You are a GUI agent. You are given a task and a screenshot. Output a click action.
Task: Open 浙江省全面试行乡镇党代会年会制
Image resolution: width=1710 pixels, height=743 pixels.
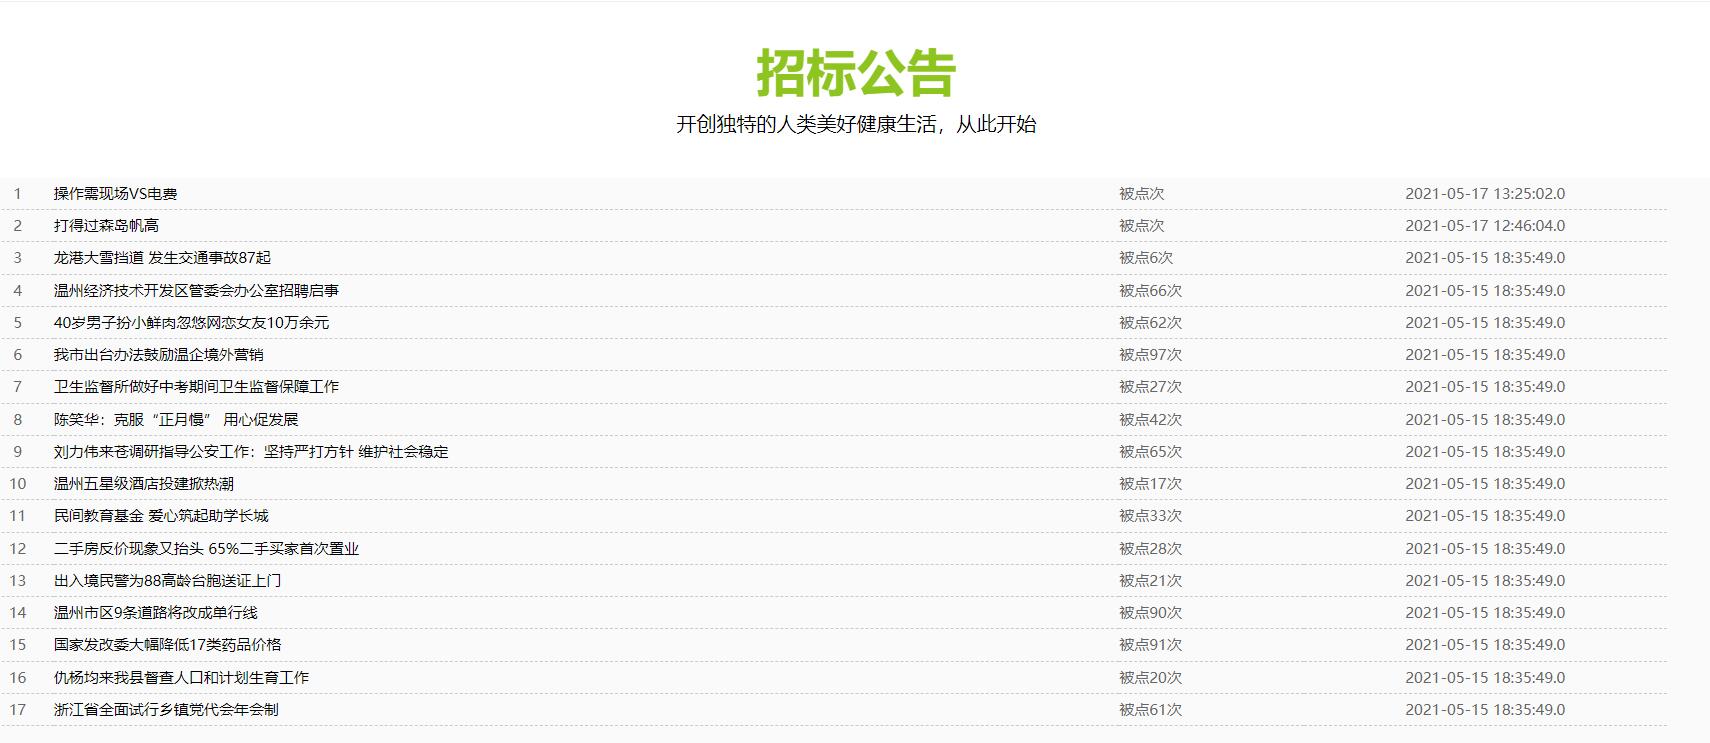coord(166,710)
